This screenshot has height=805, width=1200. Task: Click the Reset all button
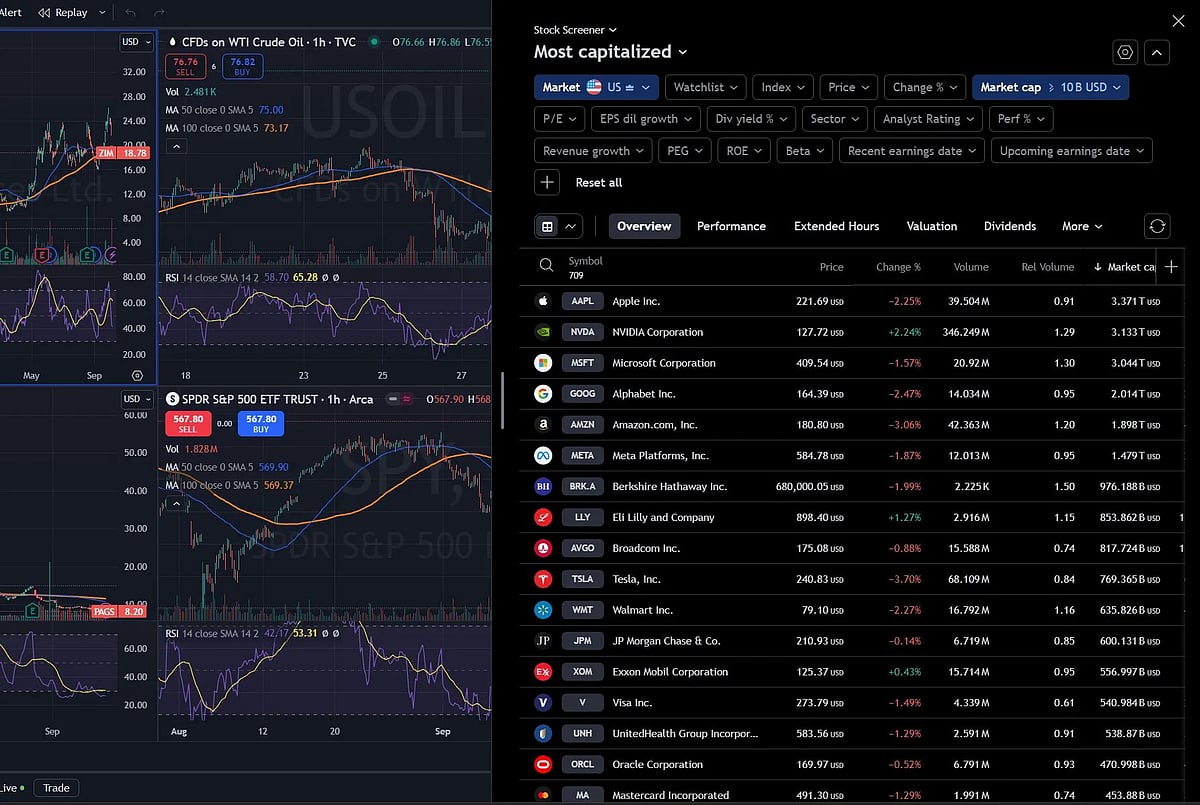(x=598, y=182)
